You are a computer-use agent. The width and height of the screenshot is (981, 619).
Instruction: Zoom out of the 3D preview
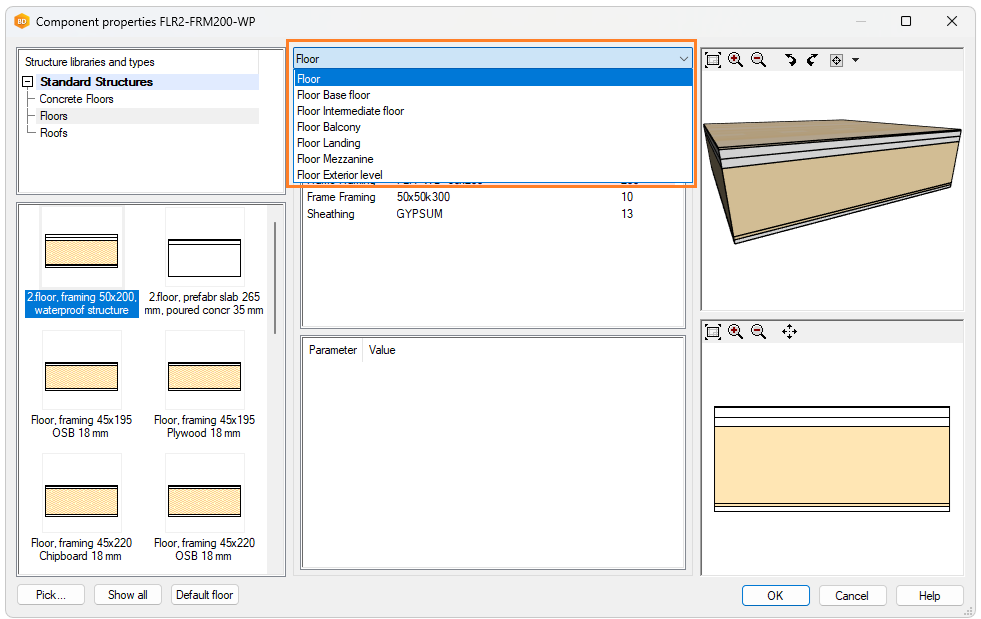758,60
